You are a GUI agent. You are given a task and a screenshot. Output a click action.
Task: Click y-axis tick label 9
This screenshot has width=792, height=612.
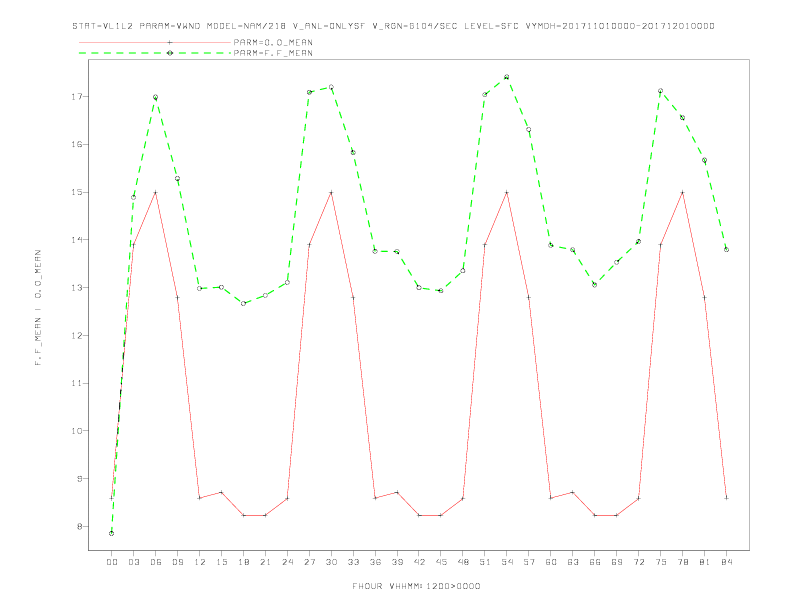tap(80, 479)
